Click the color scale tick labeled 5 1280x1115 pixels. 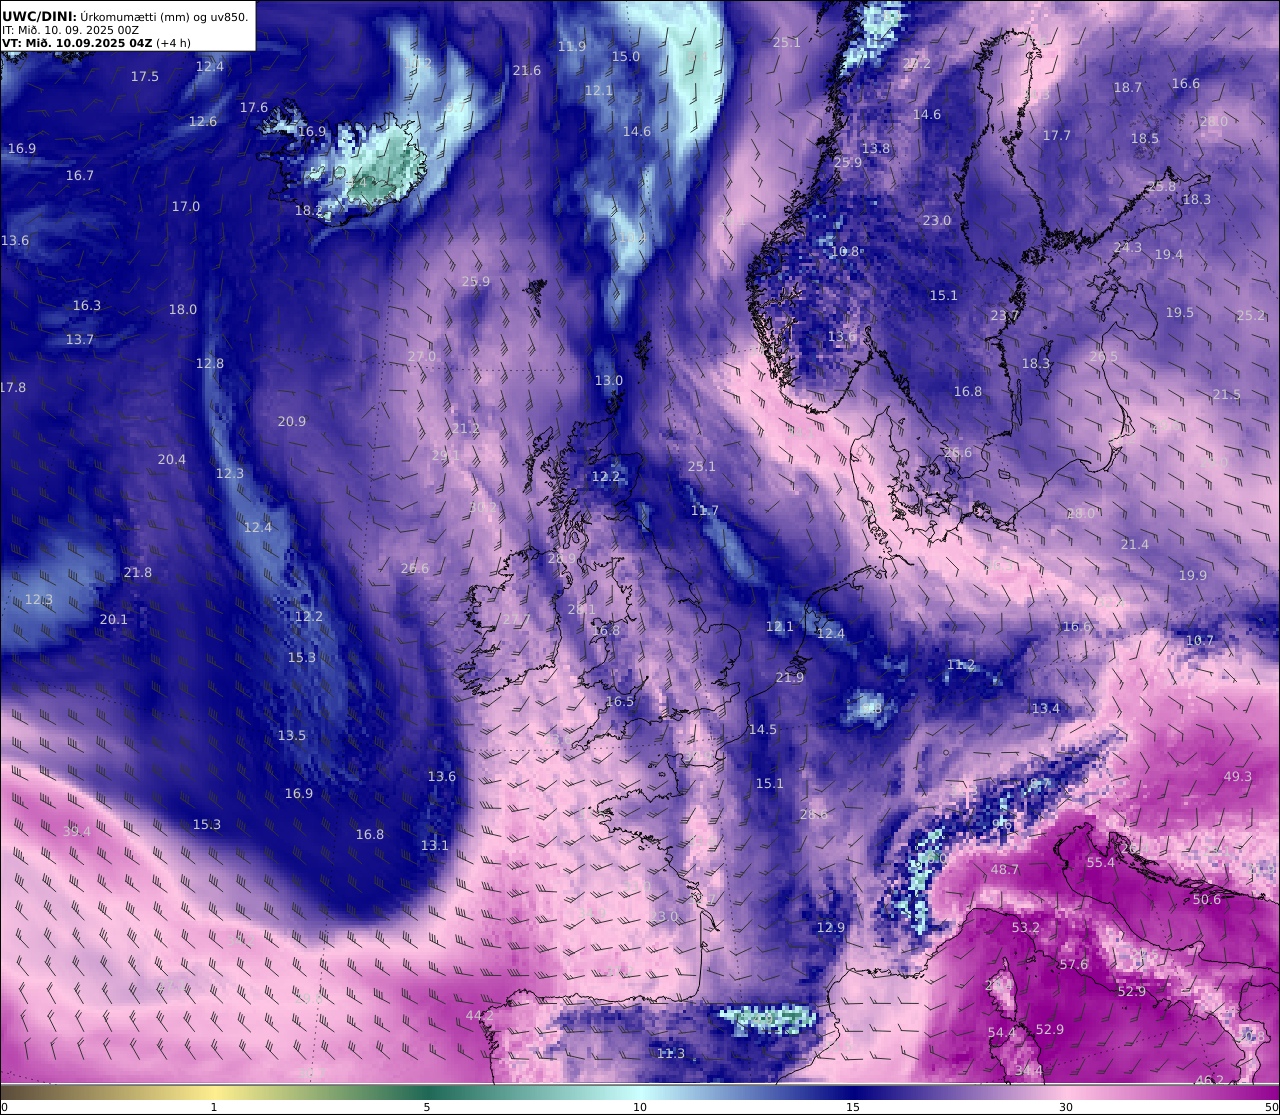click(427, 1107)
